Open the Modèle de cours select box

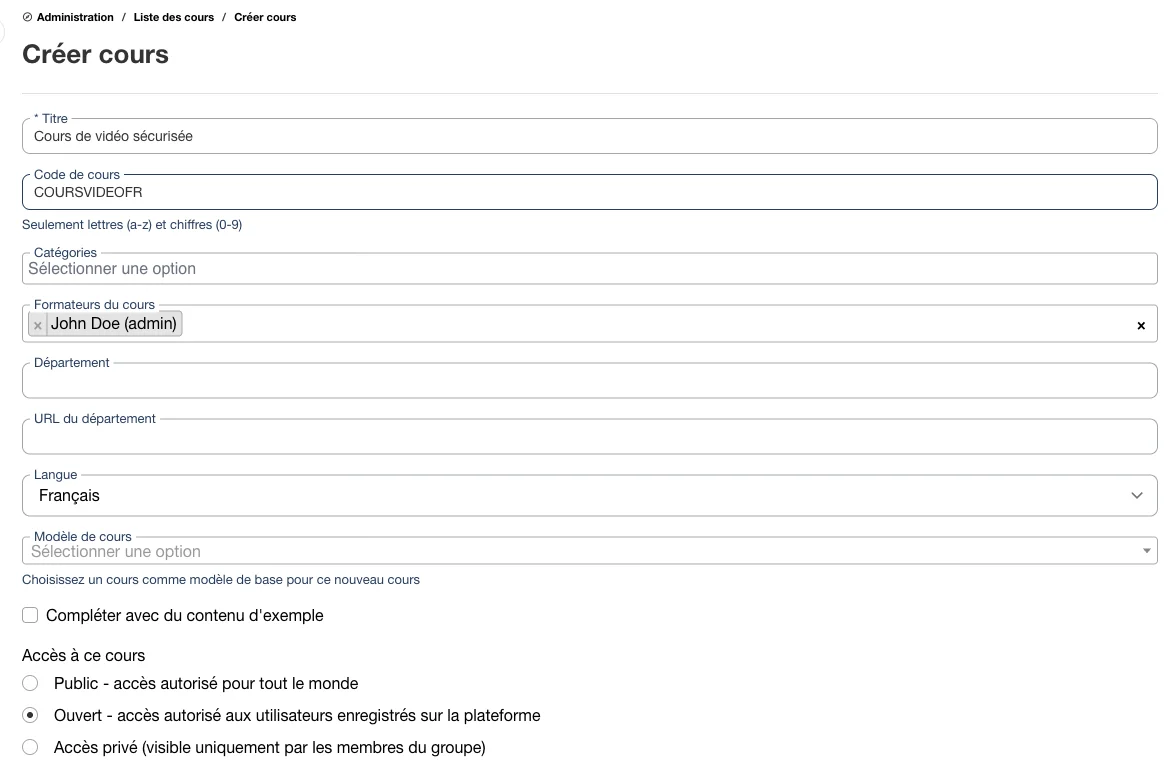coord(589,551)
